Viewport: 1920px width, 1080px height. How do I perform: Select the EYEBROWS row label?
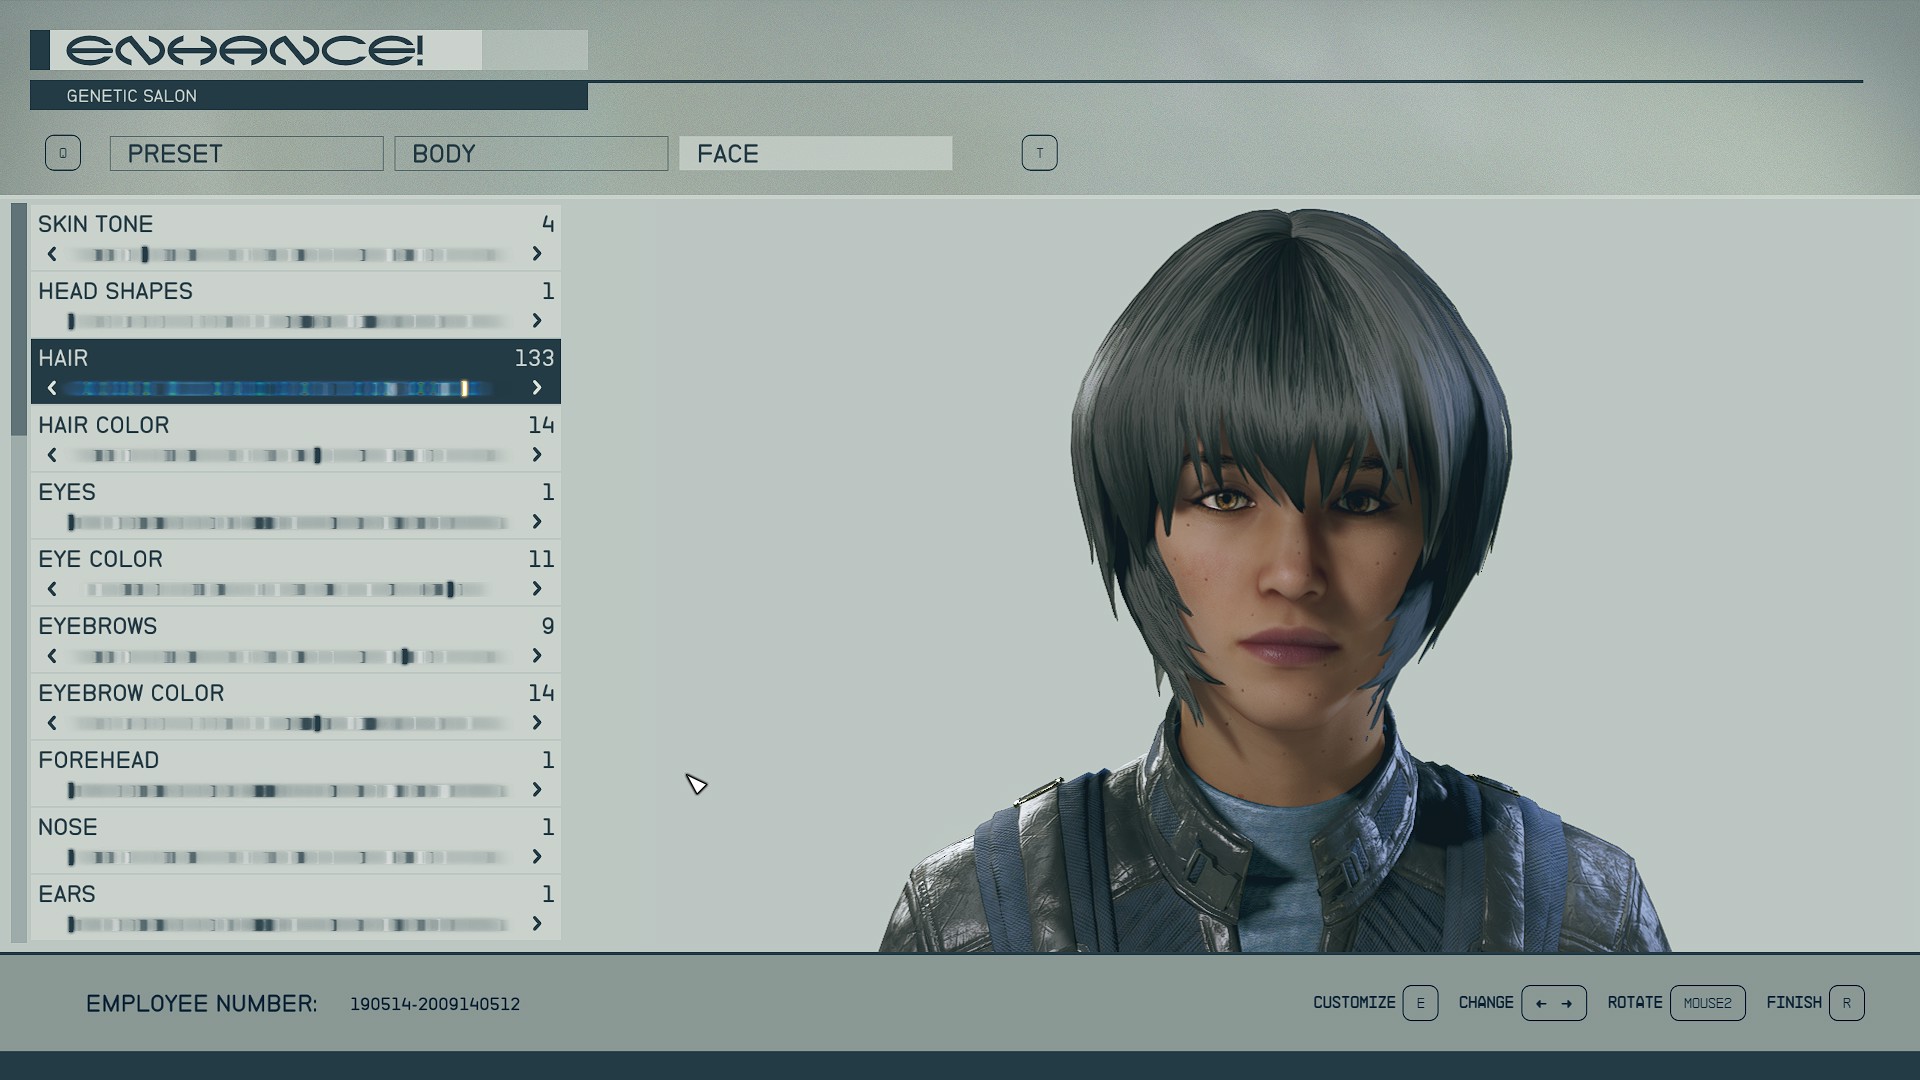pyautogui.click(x=97, y=626)
